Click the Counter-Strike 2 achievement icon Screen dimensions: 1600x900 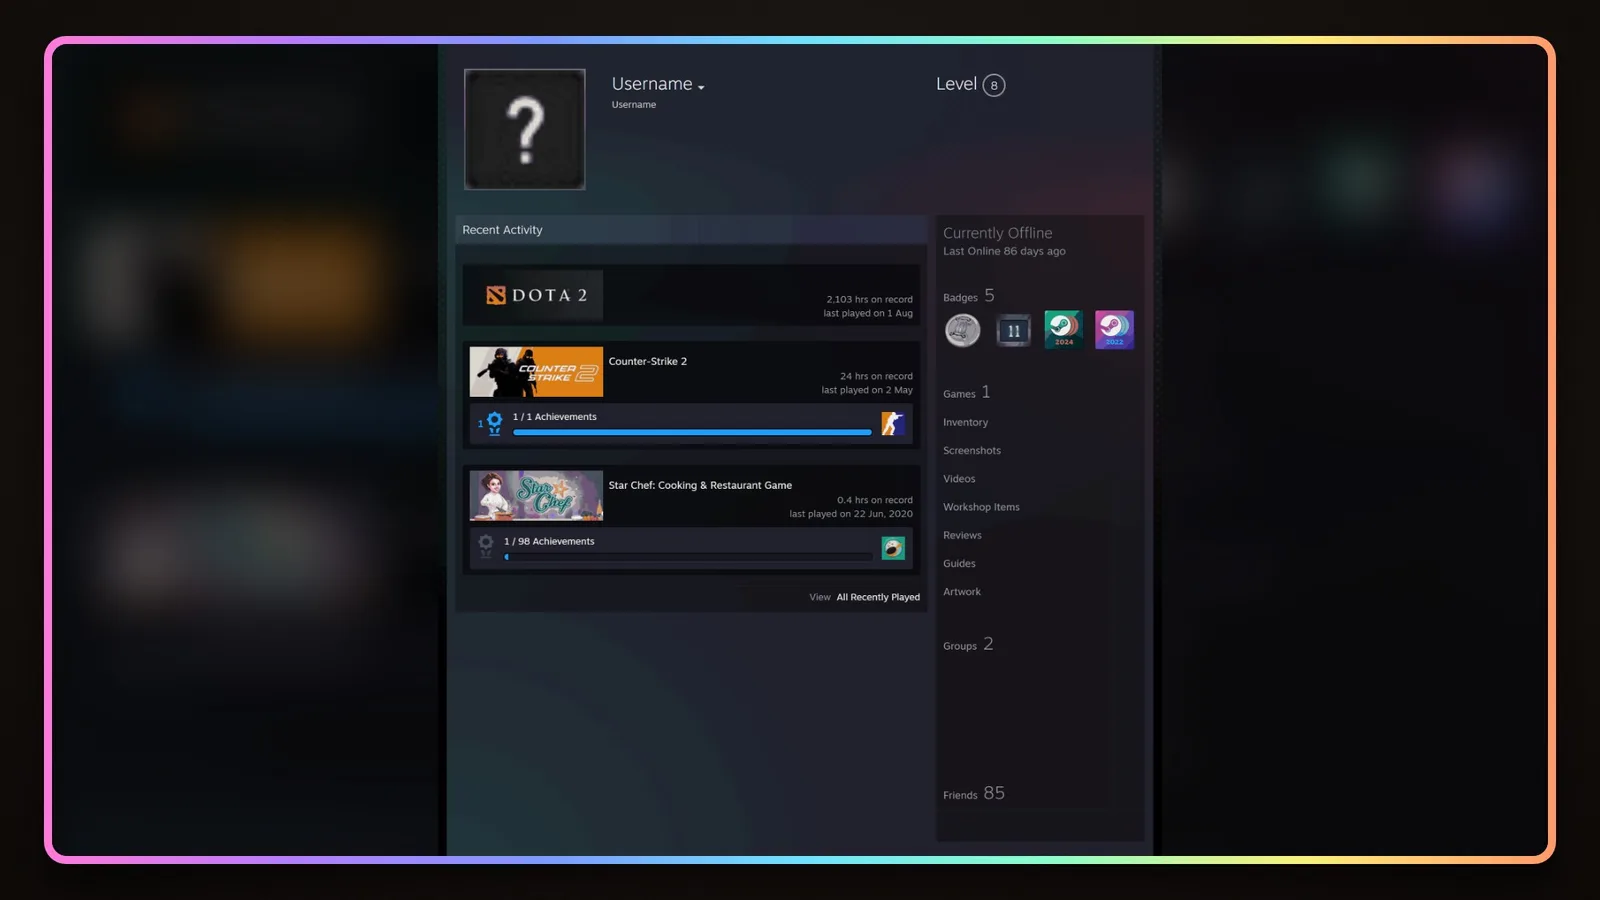(893, 423)
